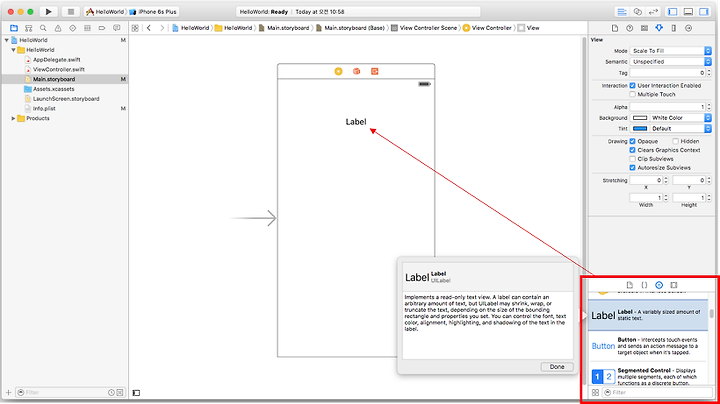Open the Connections inspector
The width and height of the screenshot is (720, 404).
pos(688,28)
